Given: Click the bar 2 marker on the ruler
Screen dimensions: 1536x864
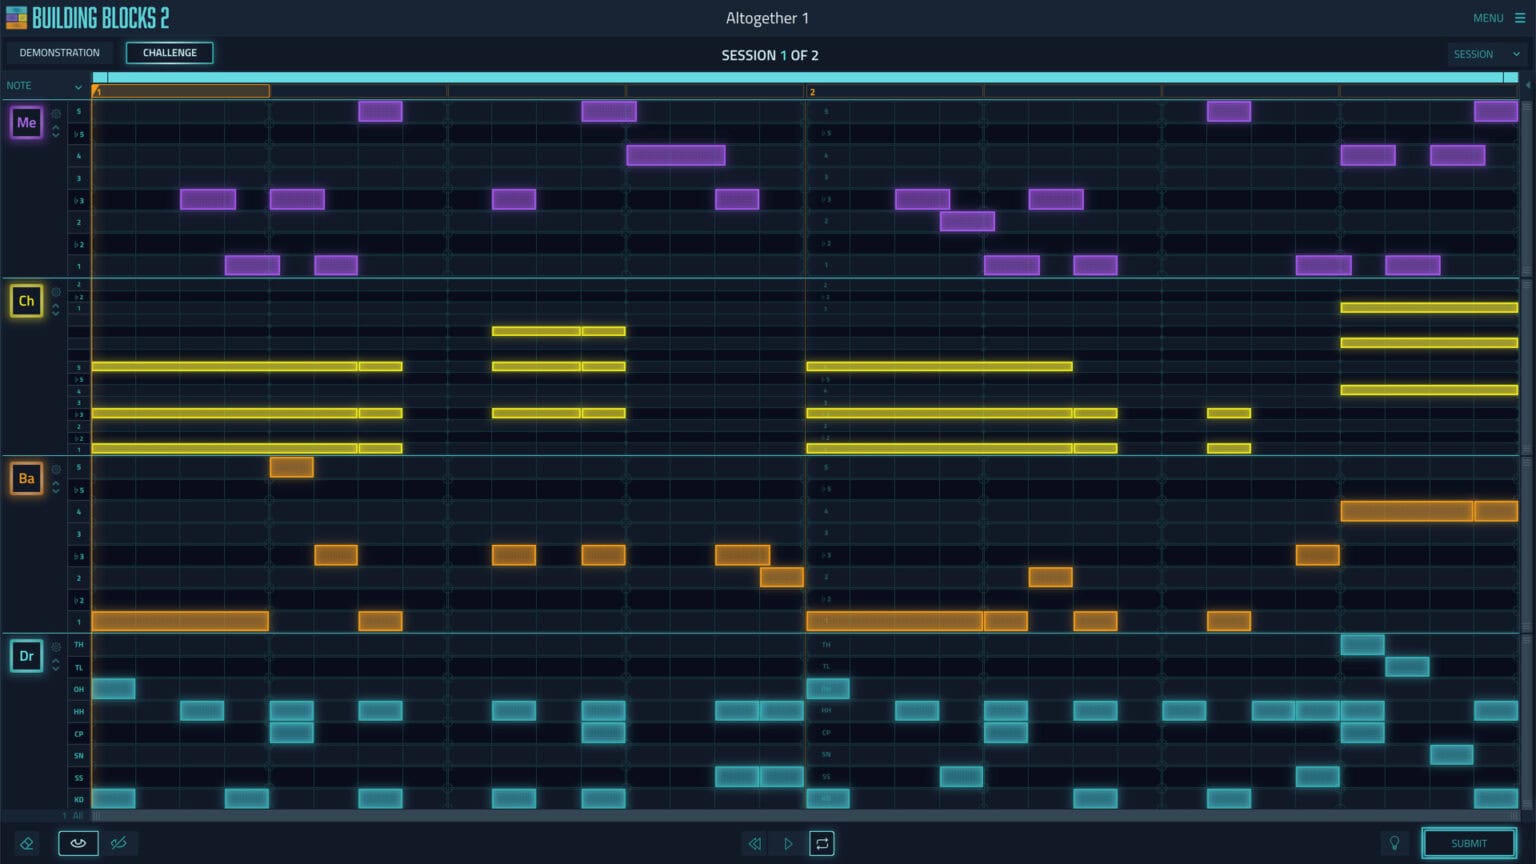Looking at the screenshot, I should (814, 90).
